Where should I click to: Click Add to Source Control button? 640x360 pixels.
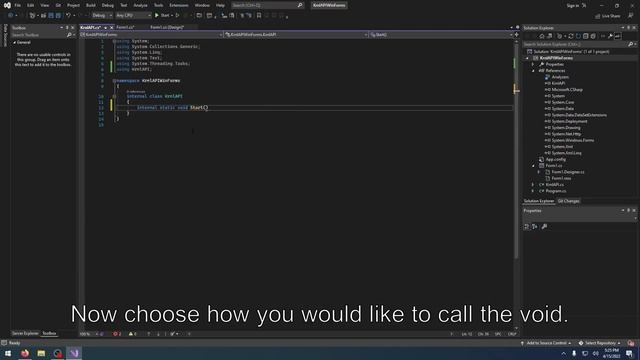click(x=546, y=343)
